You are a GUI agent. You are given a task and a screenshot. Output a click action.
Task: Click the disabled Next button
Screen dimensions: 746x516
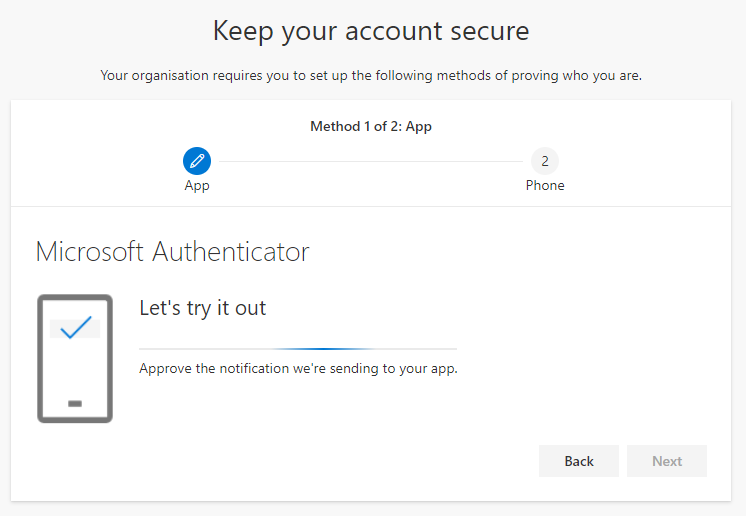667,461
